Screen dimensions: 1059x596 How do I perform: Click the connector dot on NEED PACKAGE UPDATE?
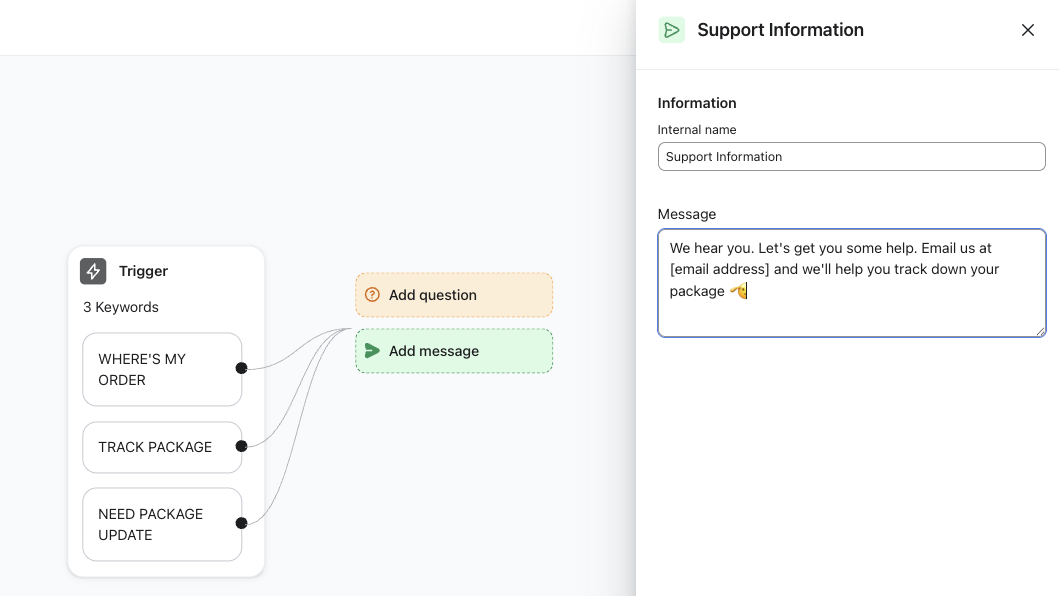241,523
